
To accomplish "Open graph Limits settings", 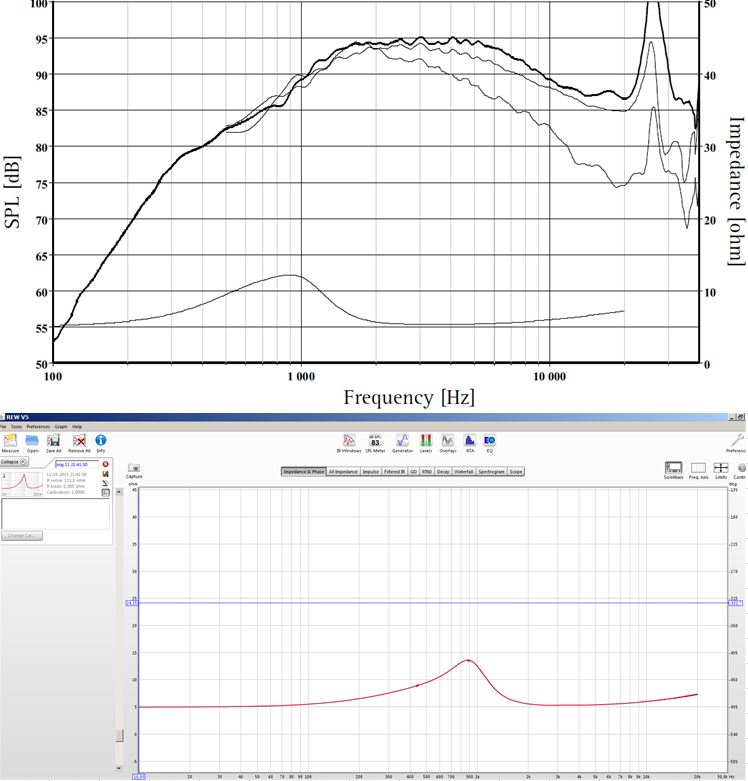I will pyautogui.click(x=721, y=468).
